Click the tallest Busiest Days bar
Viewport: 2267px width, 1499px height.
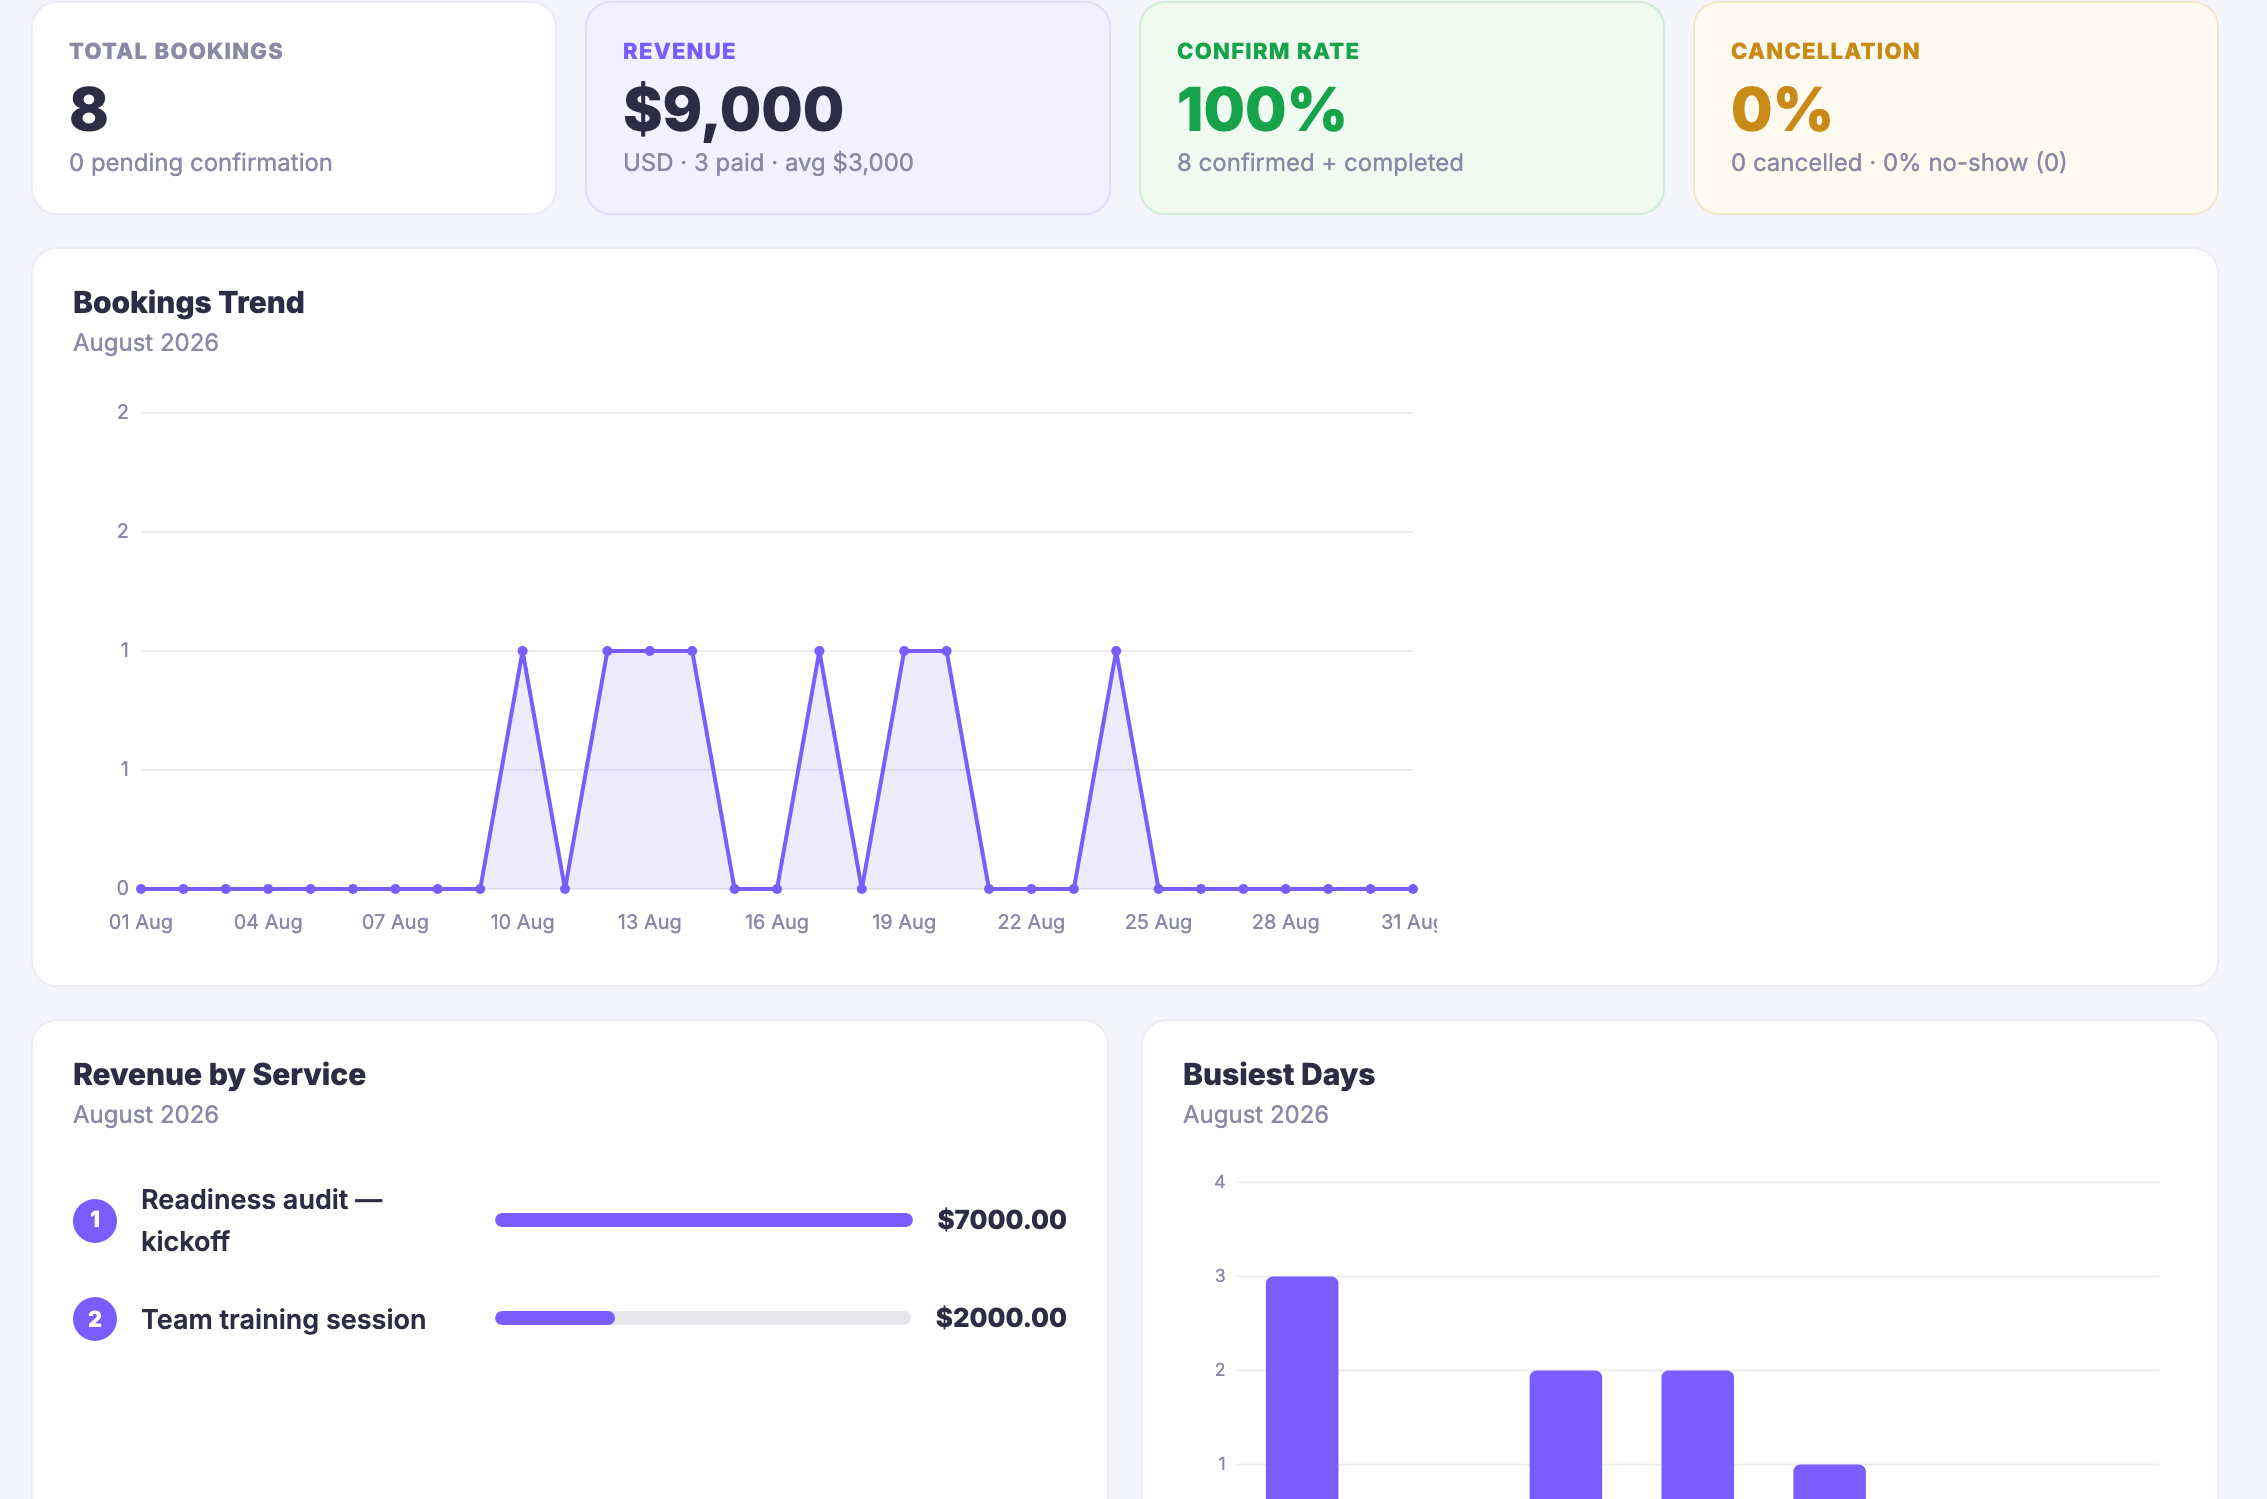click(x=1302, y=1388)
